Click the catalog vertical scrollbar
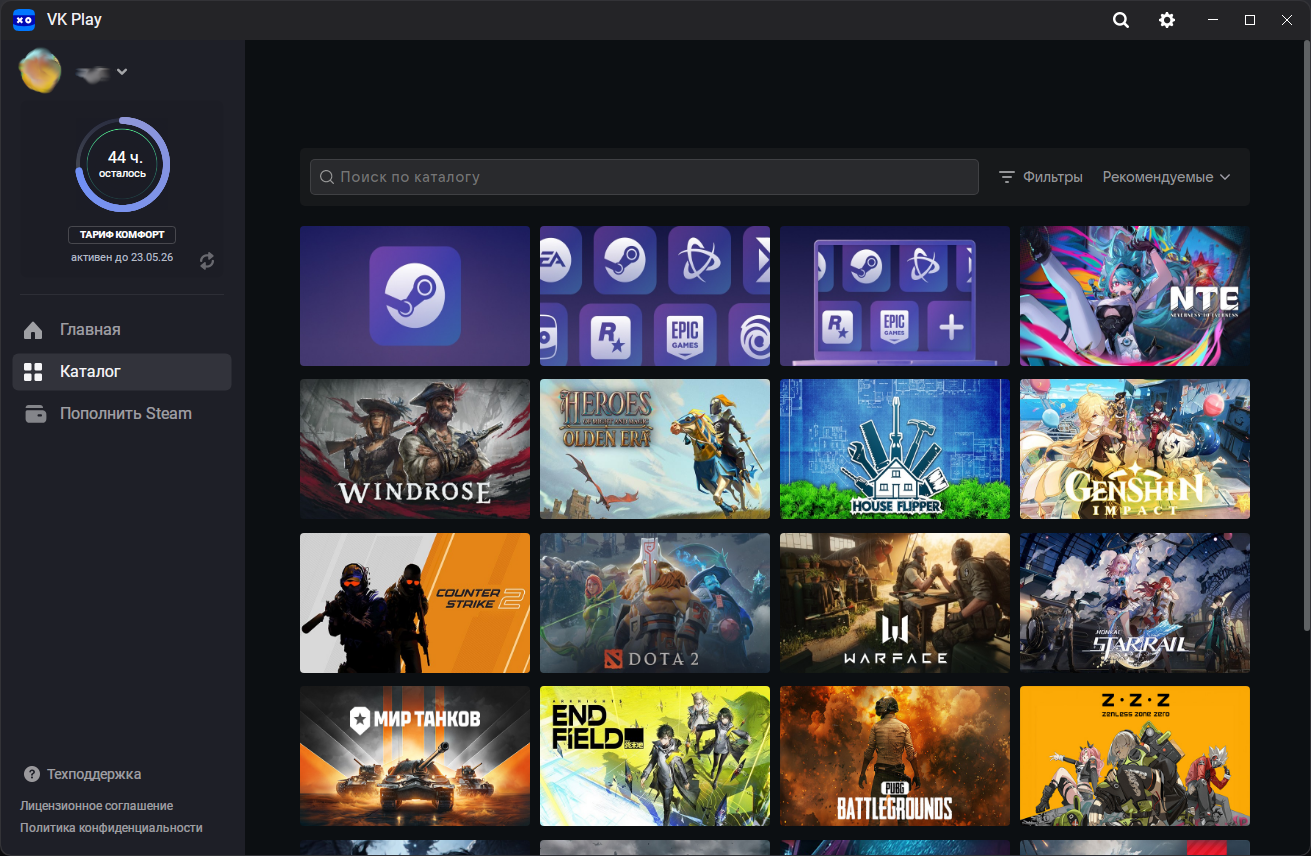The image size is (1311, 856). click(x=1306, y=335)
